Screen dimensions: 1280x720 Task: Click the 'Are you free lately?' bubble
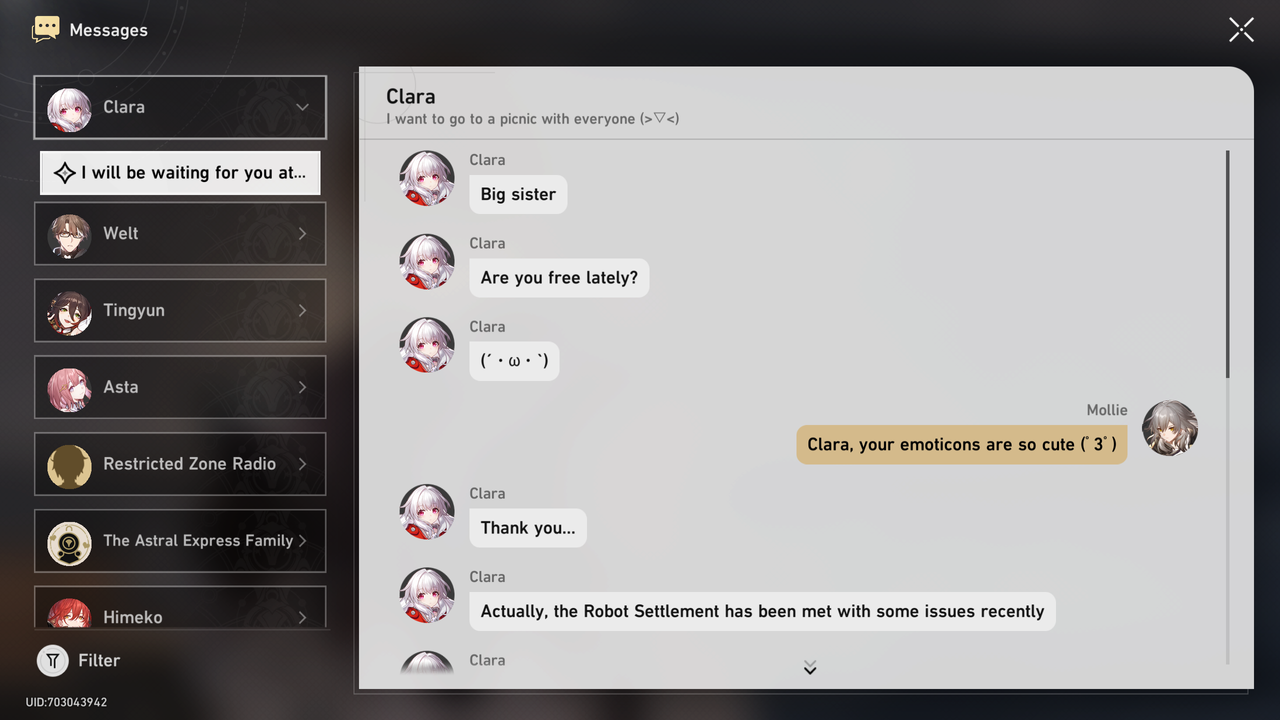(559, 277)
